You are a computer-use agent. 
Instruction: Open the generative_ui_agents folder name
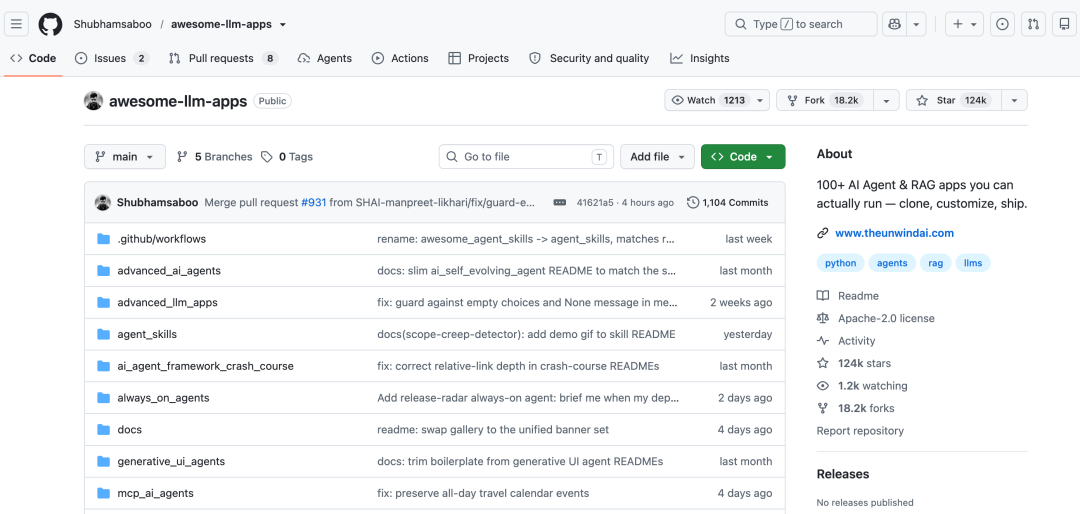tap(171, 462)
